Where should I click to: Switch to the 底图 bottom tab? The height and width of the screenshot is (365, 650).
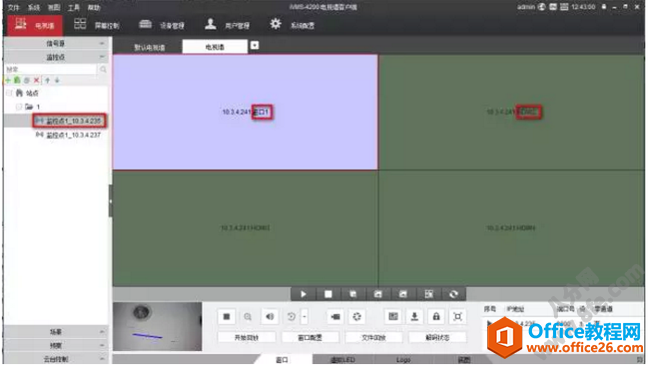click(x=464, y=360)
